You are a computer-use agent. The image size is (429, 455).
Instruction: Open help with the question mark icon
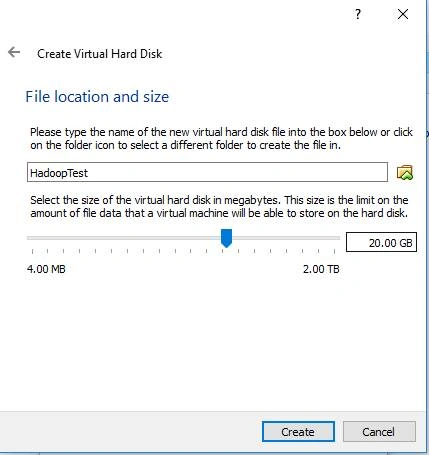click(x=358, y=14)
